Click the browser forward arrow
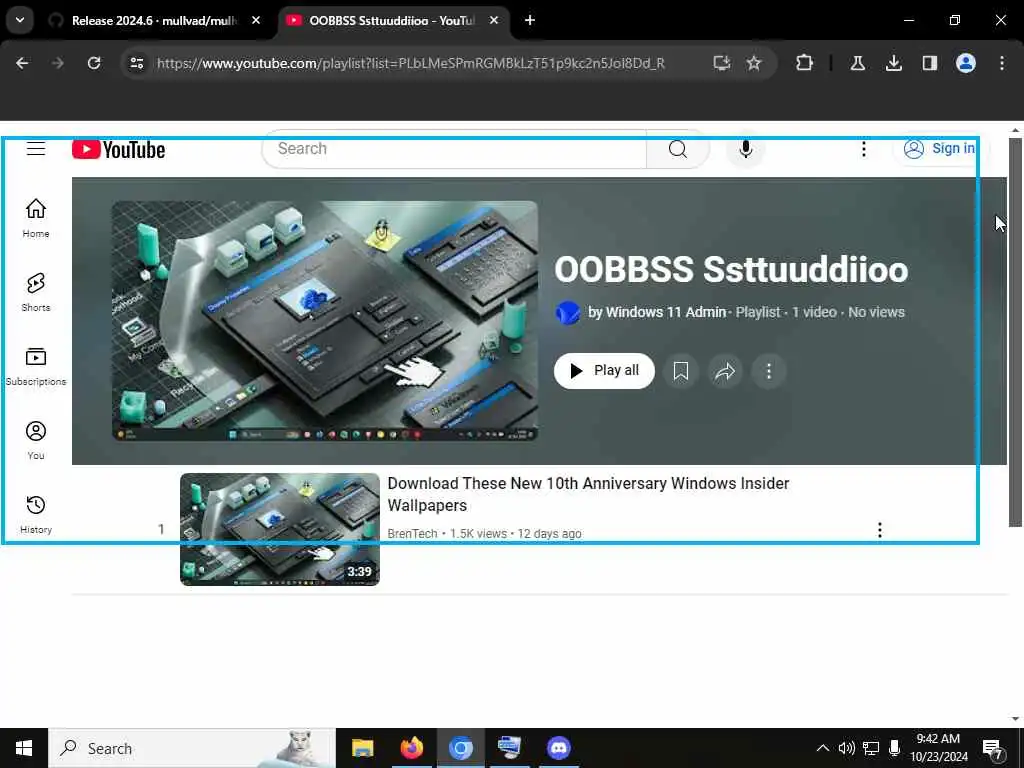The image size is (1024, 768). [x=58, y=63]
